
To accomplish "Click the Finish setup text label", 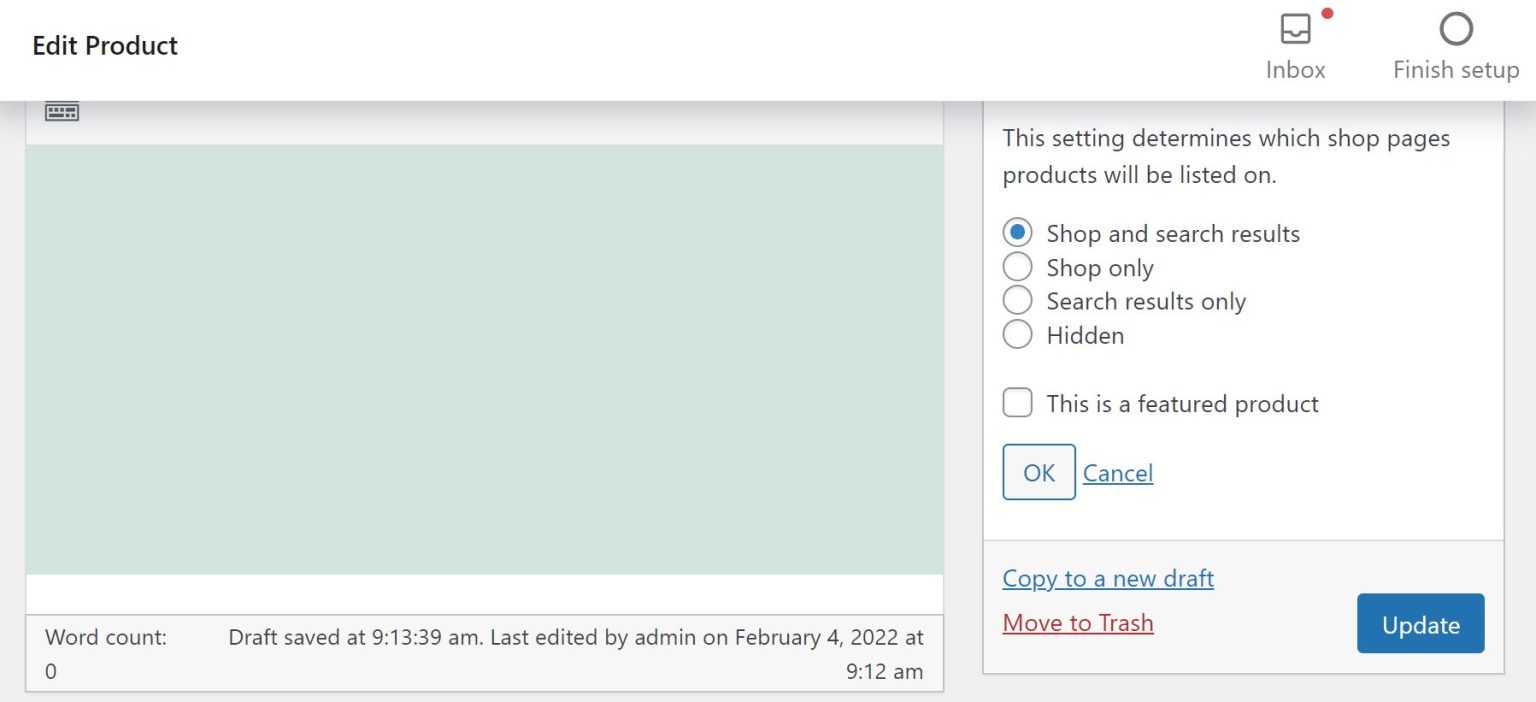I will [x=1455, y=70].
